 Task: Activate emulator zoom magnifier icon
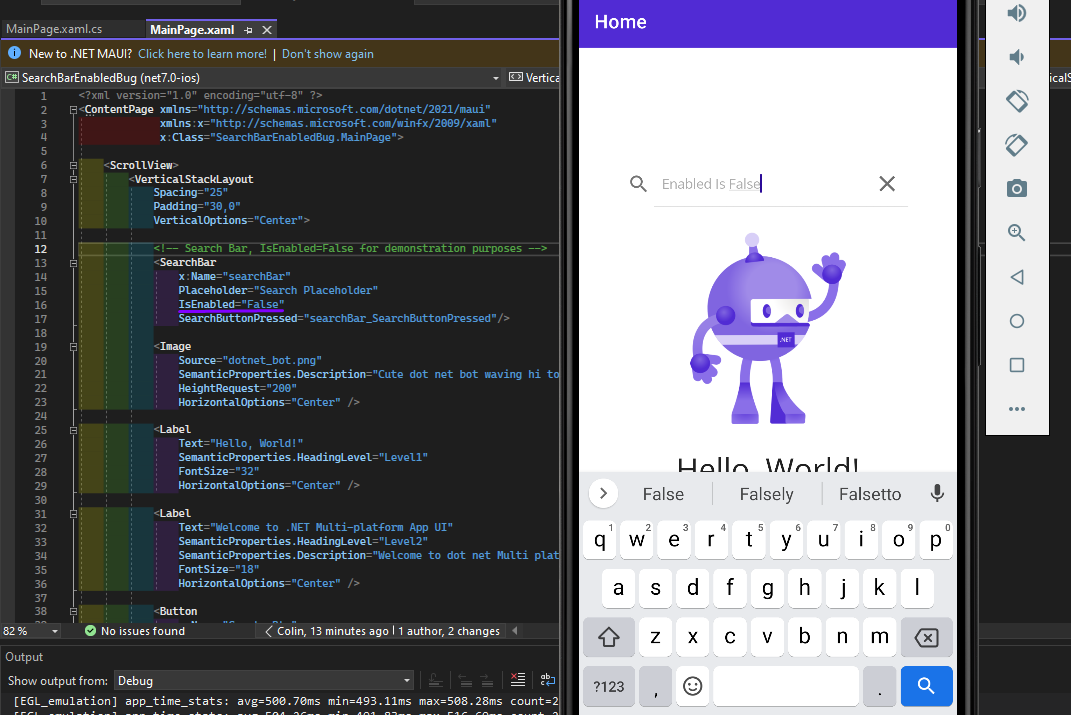coord(1016,233)
